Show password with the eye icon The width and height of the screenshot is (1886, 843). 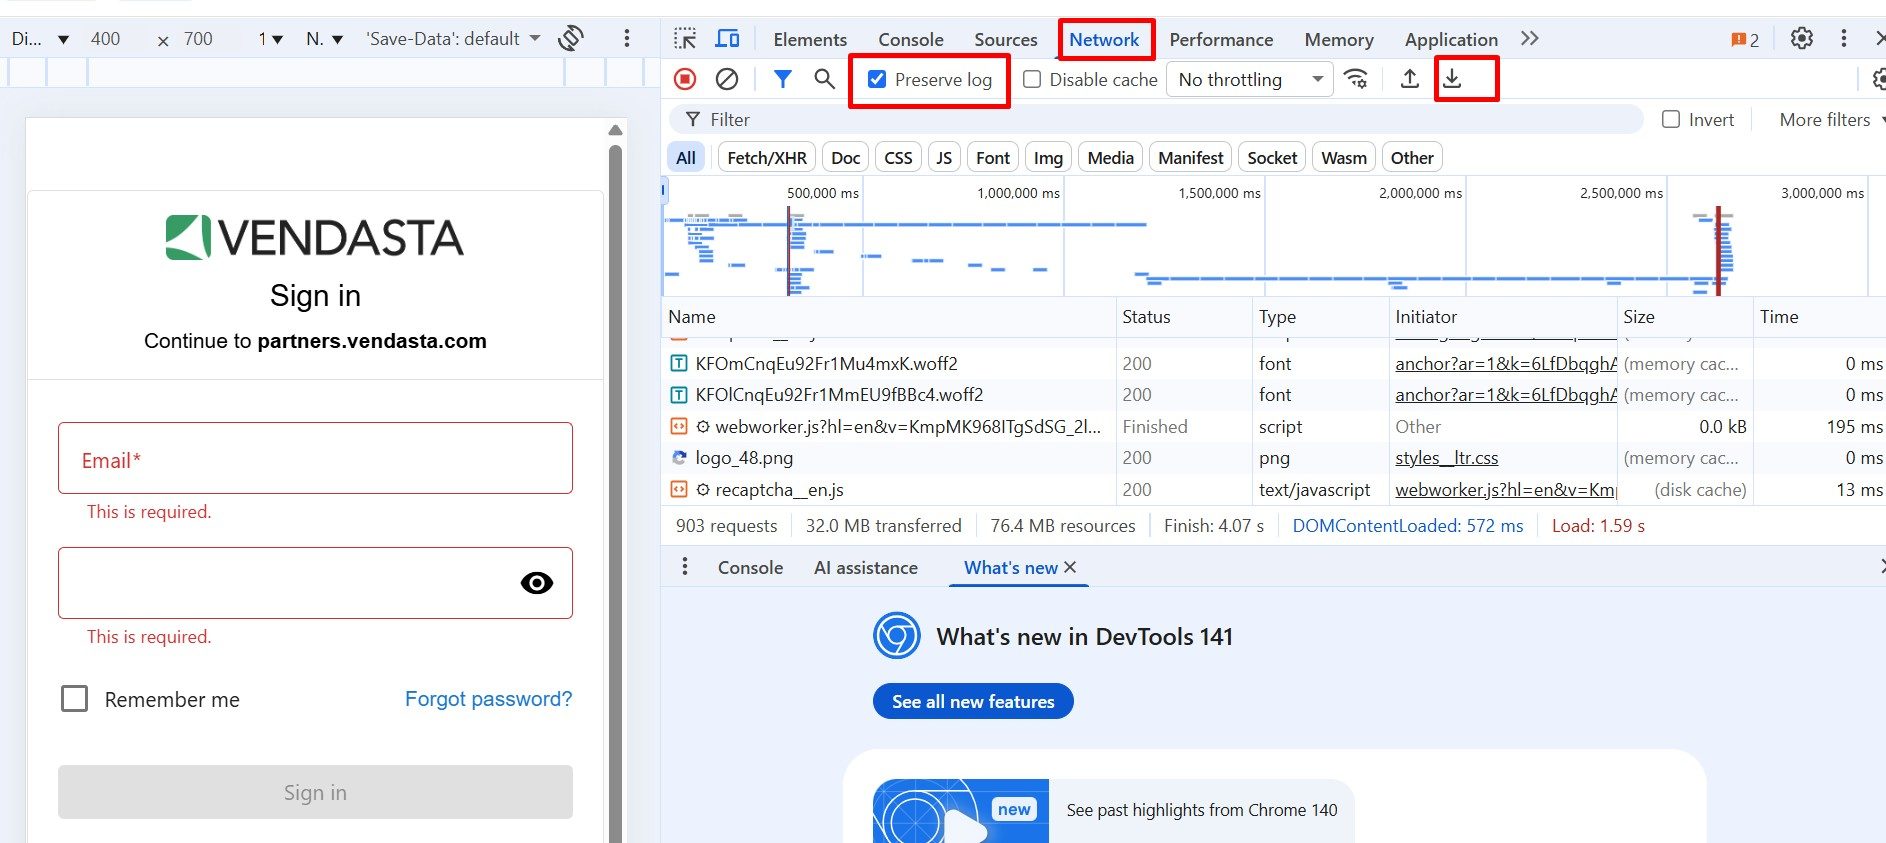pos(537,583)
